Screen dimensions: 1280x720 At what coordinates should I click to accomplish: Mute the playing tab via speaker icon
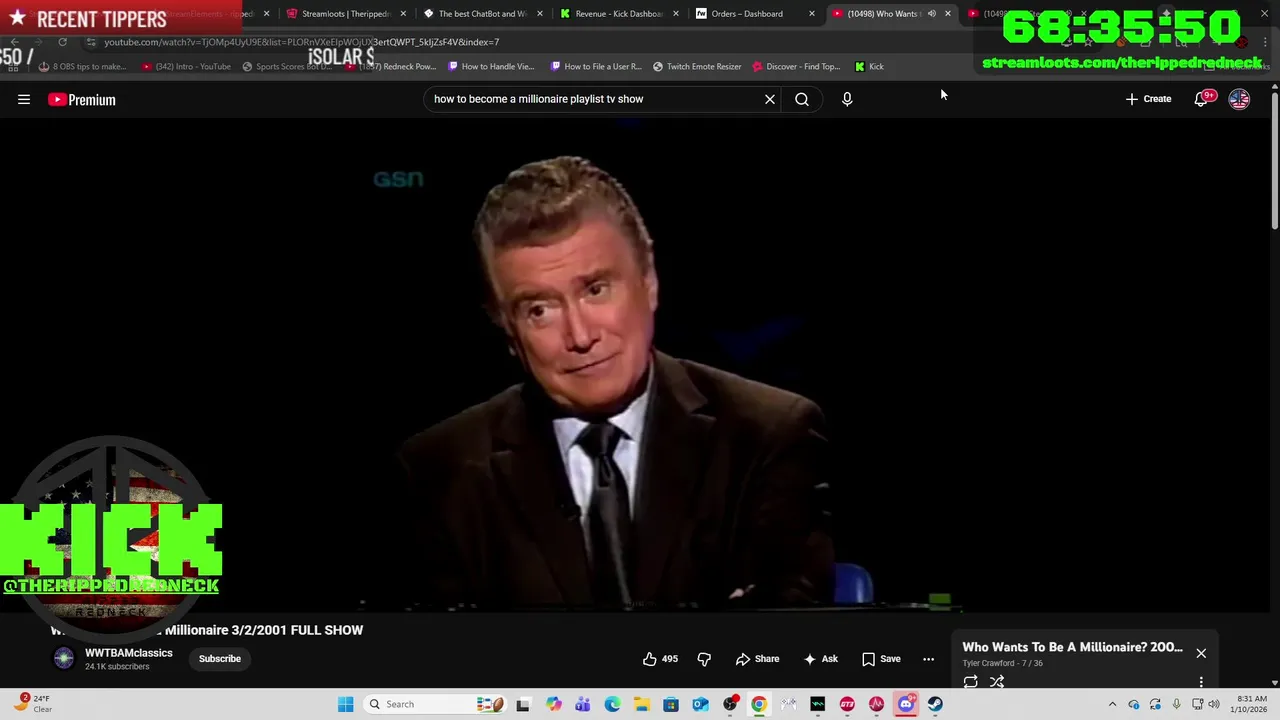click(932, 14)
